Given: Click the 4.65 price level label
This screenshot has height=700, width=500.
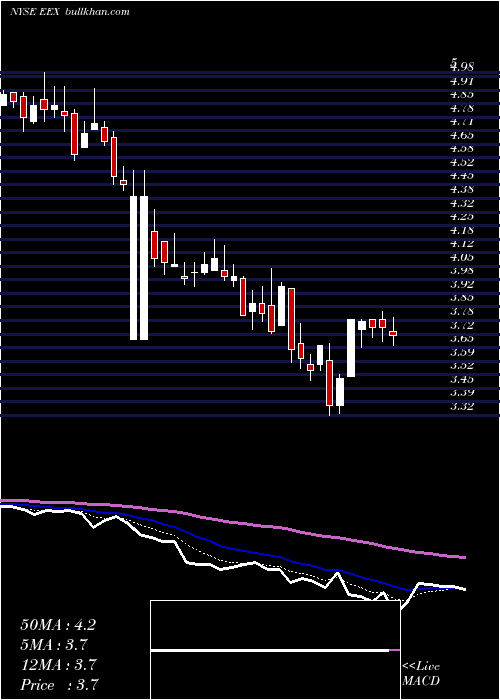Looking at the screenshot, I should pos(462,135).
